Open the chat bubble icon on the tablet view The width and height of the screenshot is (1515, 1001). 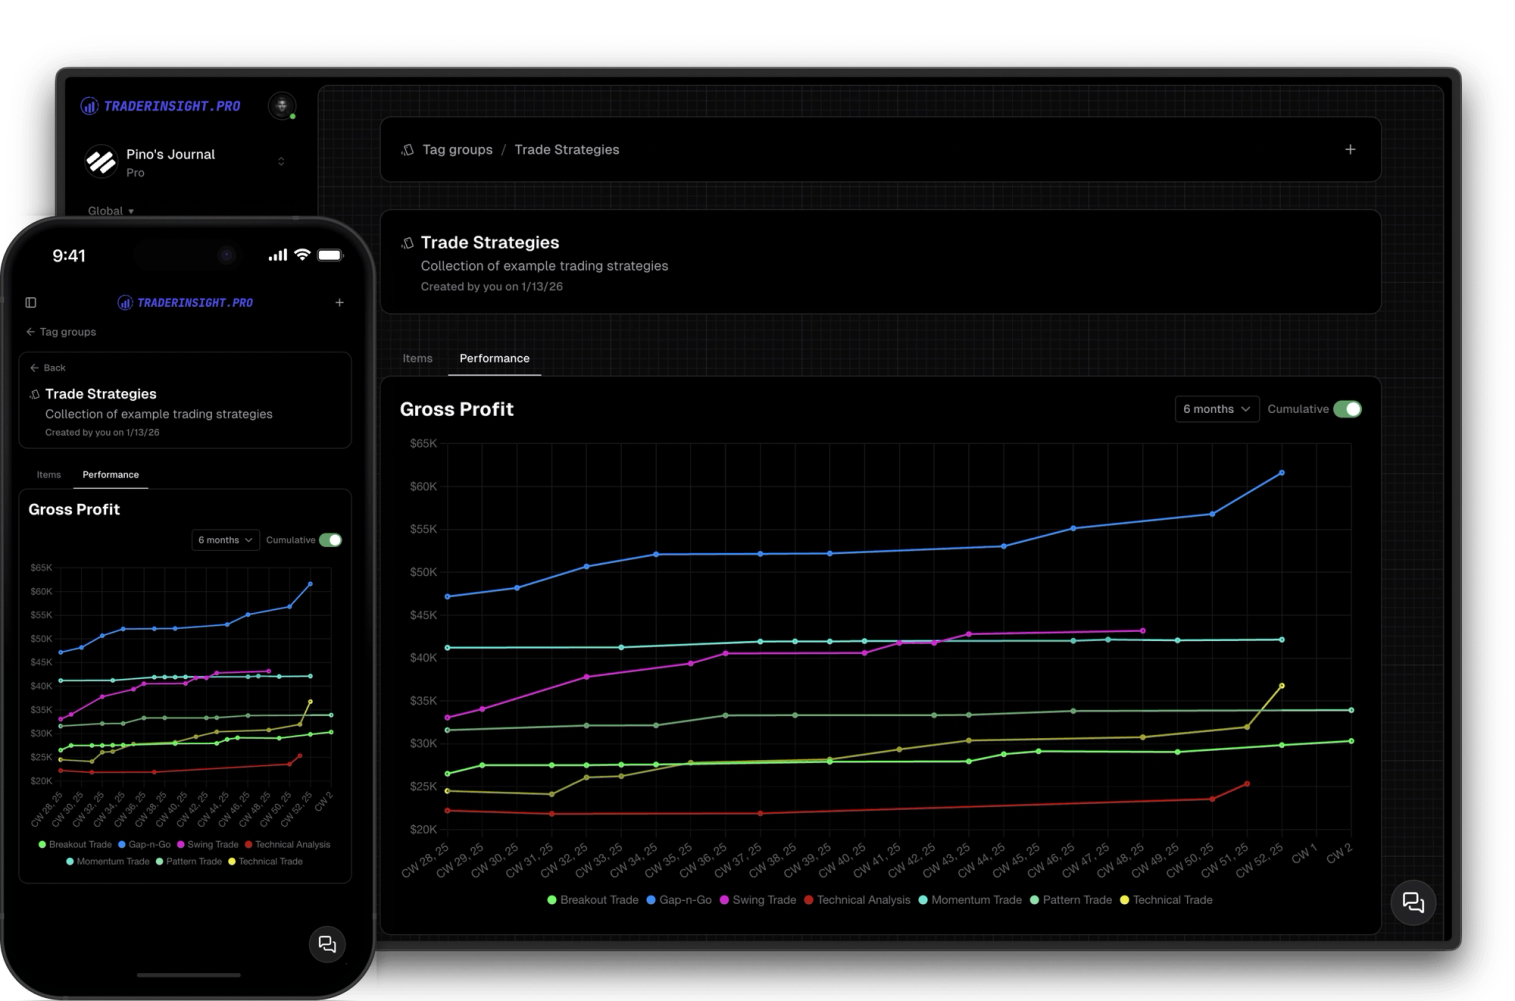pos(1413,902)
